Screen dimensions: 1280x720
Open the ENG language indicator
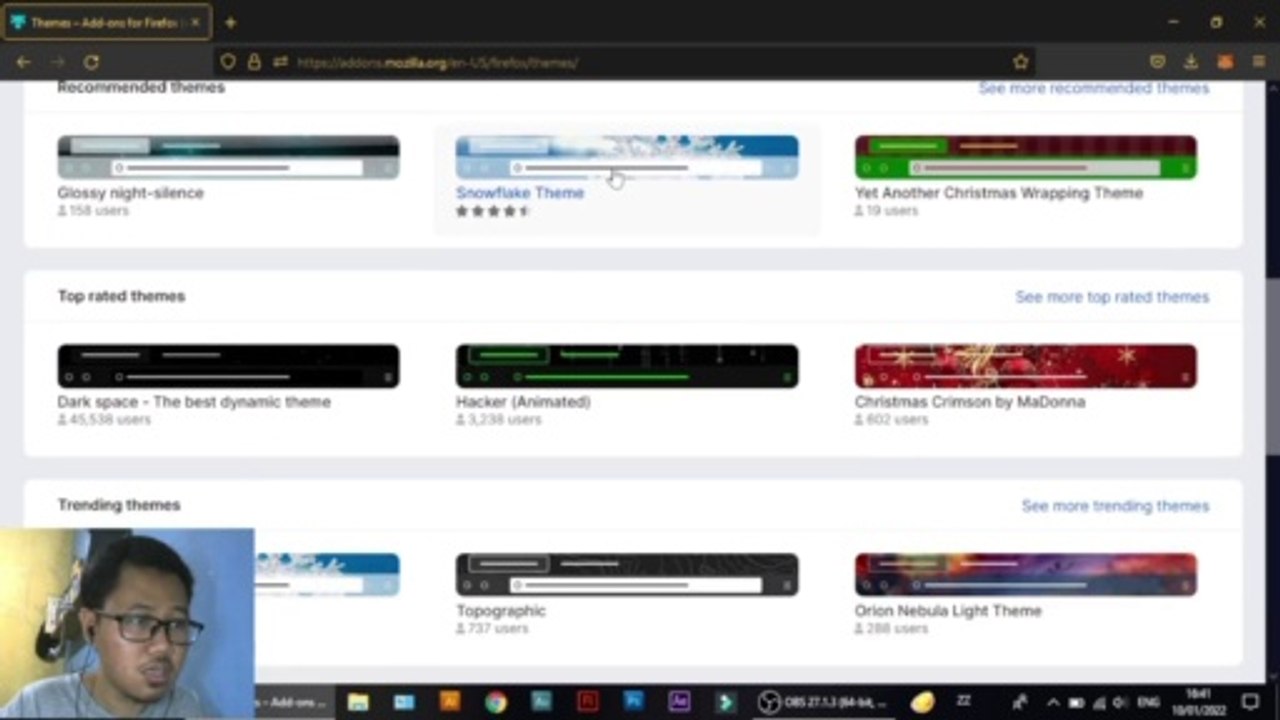(1150, 702)
